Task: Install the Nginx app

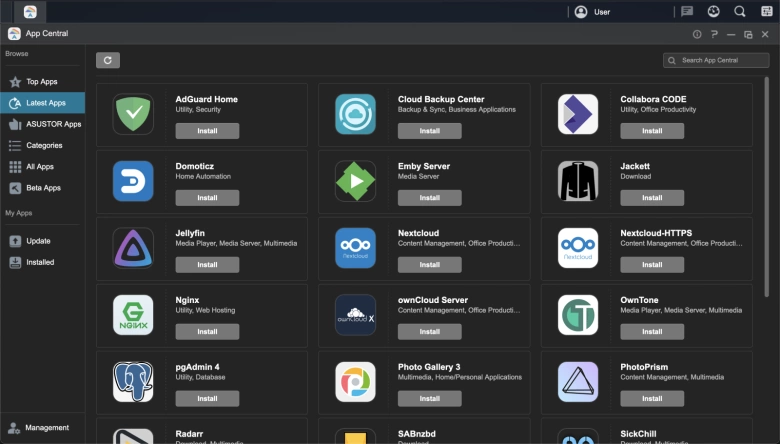Action: pos(207,332)
